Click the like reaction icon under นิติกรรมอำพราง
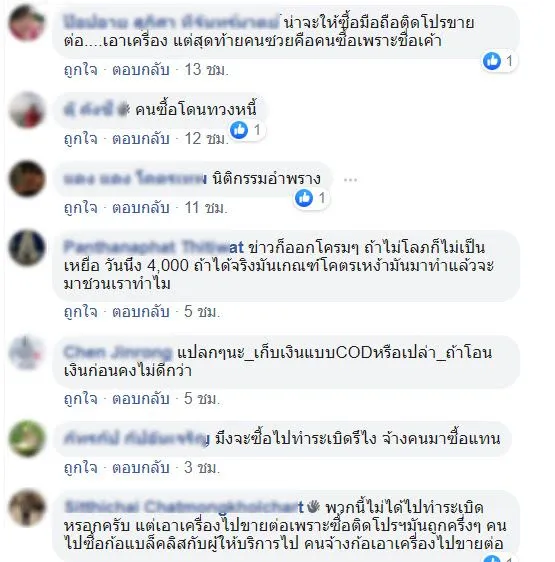Screen dimensions: 555x562 tap(304, 198)
